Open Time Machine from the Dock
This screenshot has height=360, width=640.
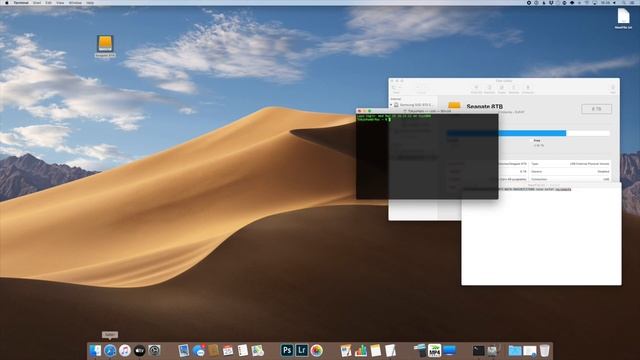tap(154, 350)
